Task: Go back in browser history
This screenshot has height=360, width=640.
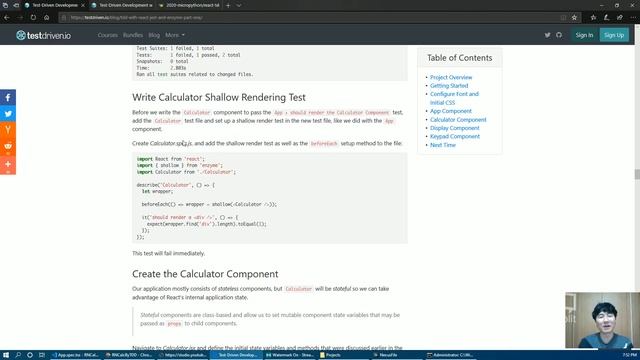Action: pyautogui.click(x=7, y=18)
